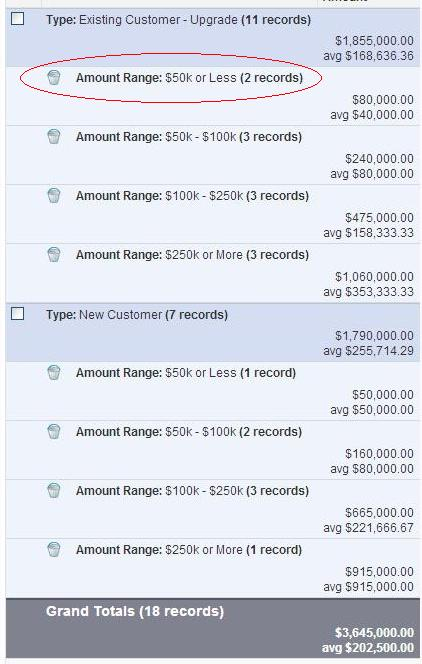The image size is (422, 664).
Task: Click bucket icon for New Customer $50k - $100k
Action: click(x=54, y=431)
